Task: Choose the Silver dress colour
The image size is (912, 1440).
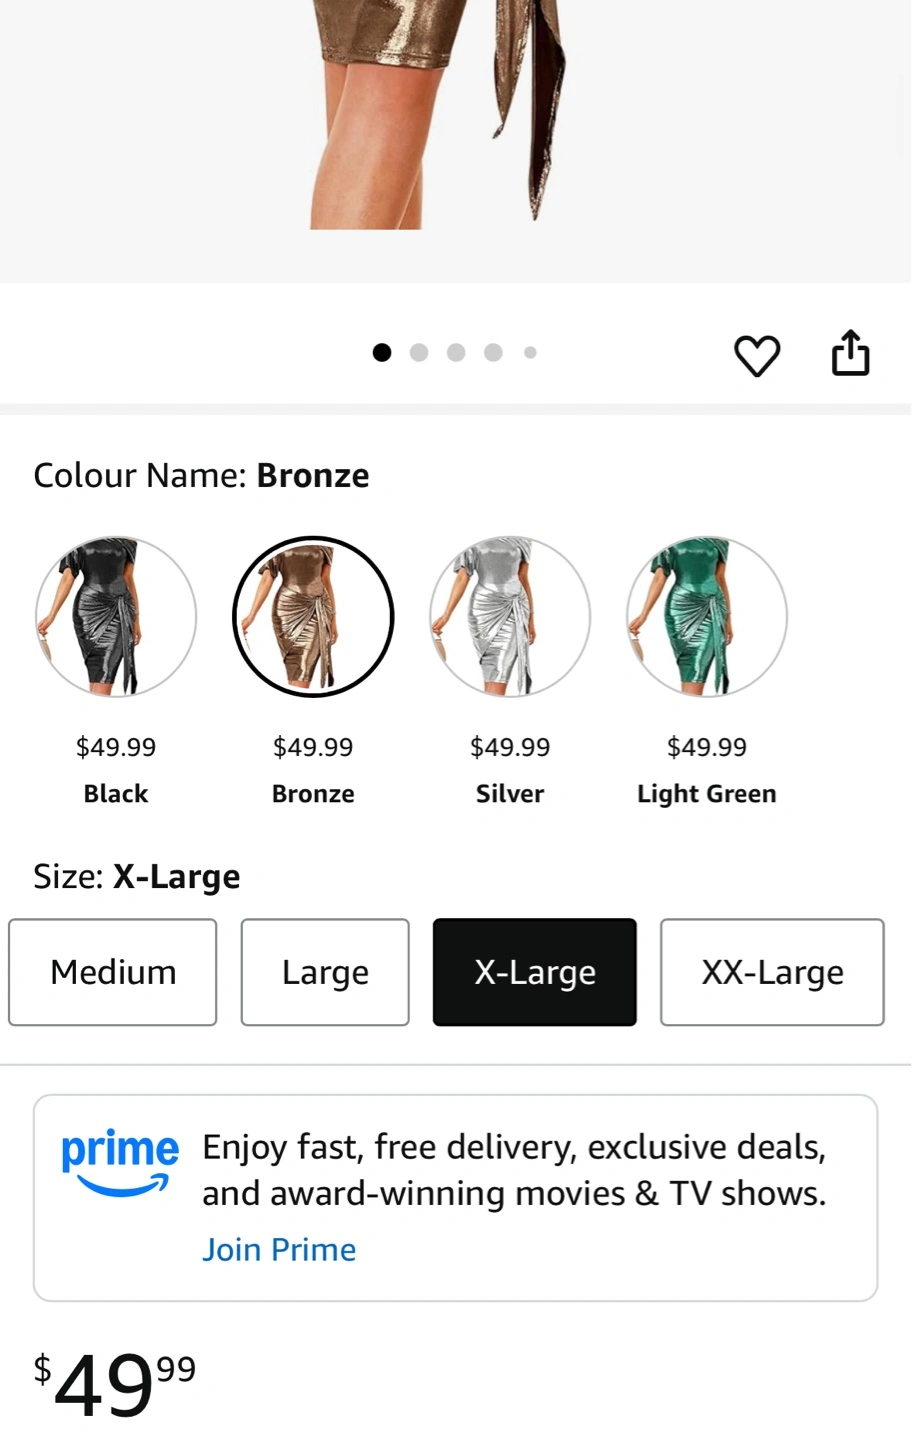Action: coord(510,617)
